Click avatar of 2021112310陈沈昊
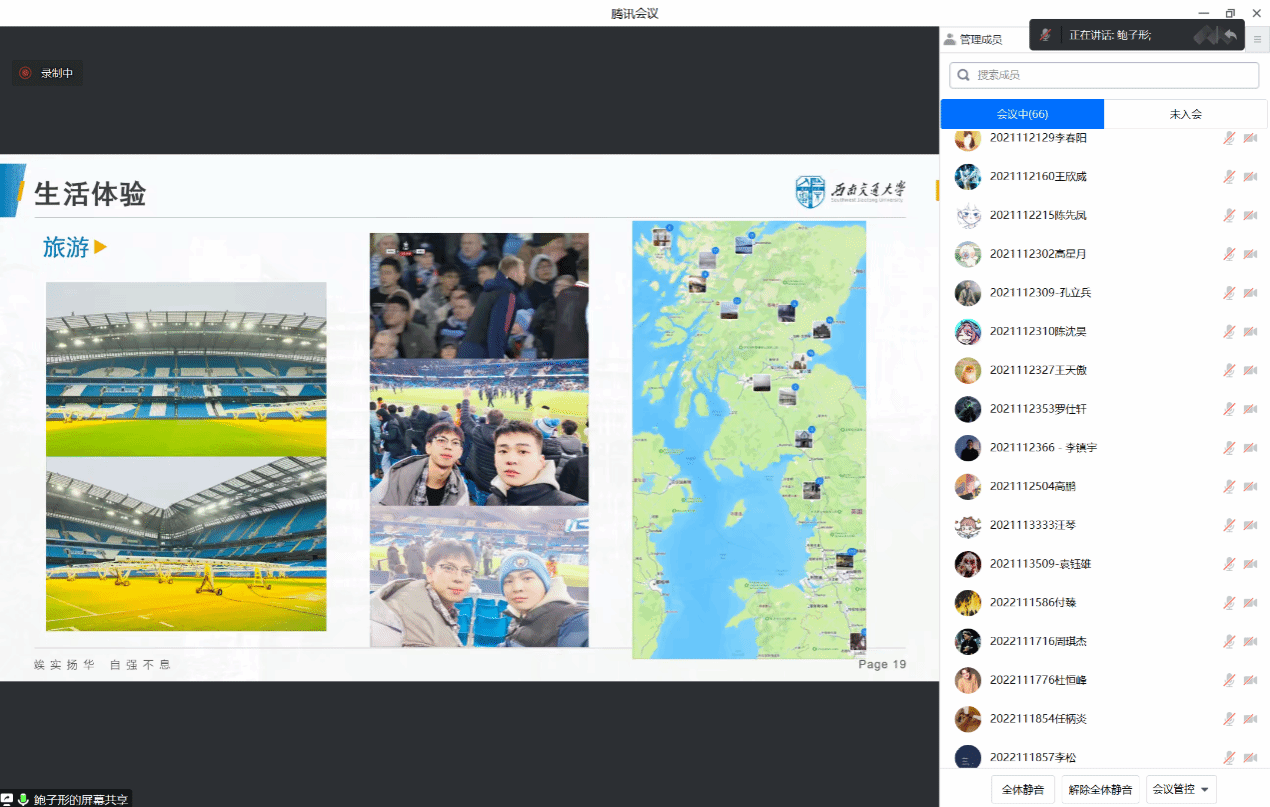The image size is (1270, 807). click(967, 331)
